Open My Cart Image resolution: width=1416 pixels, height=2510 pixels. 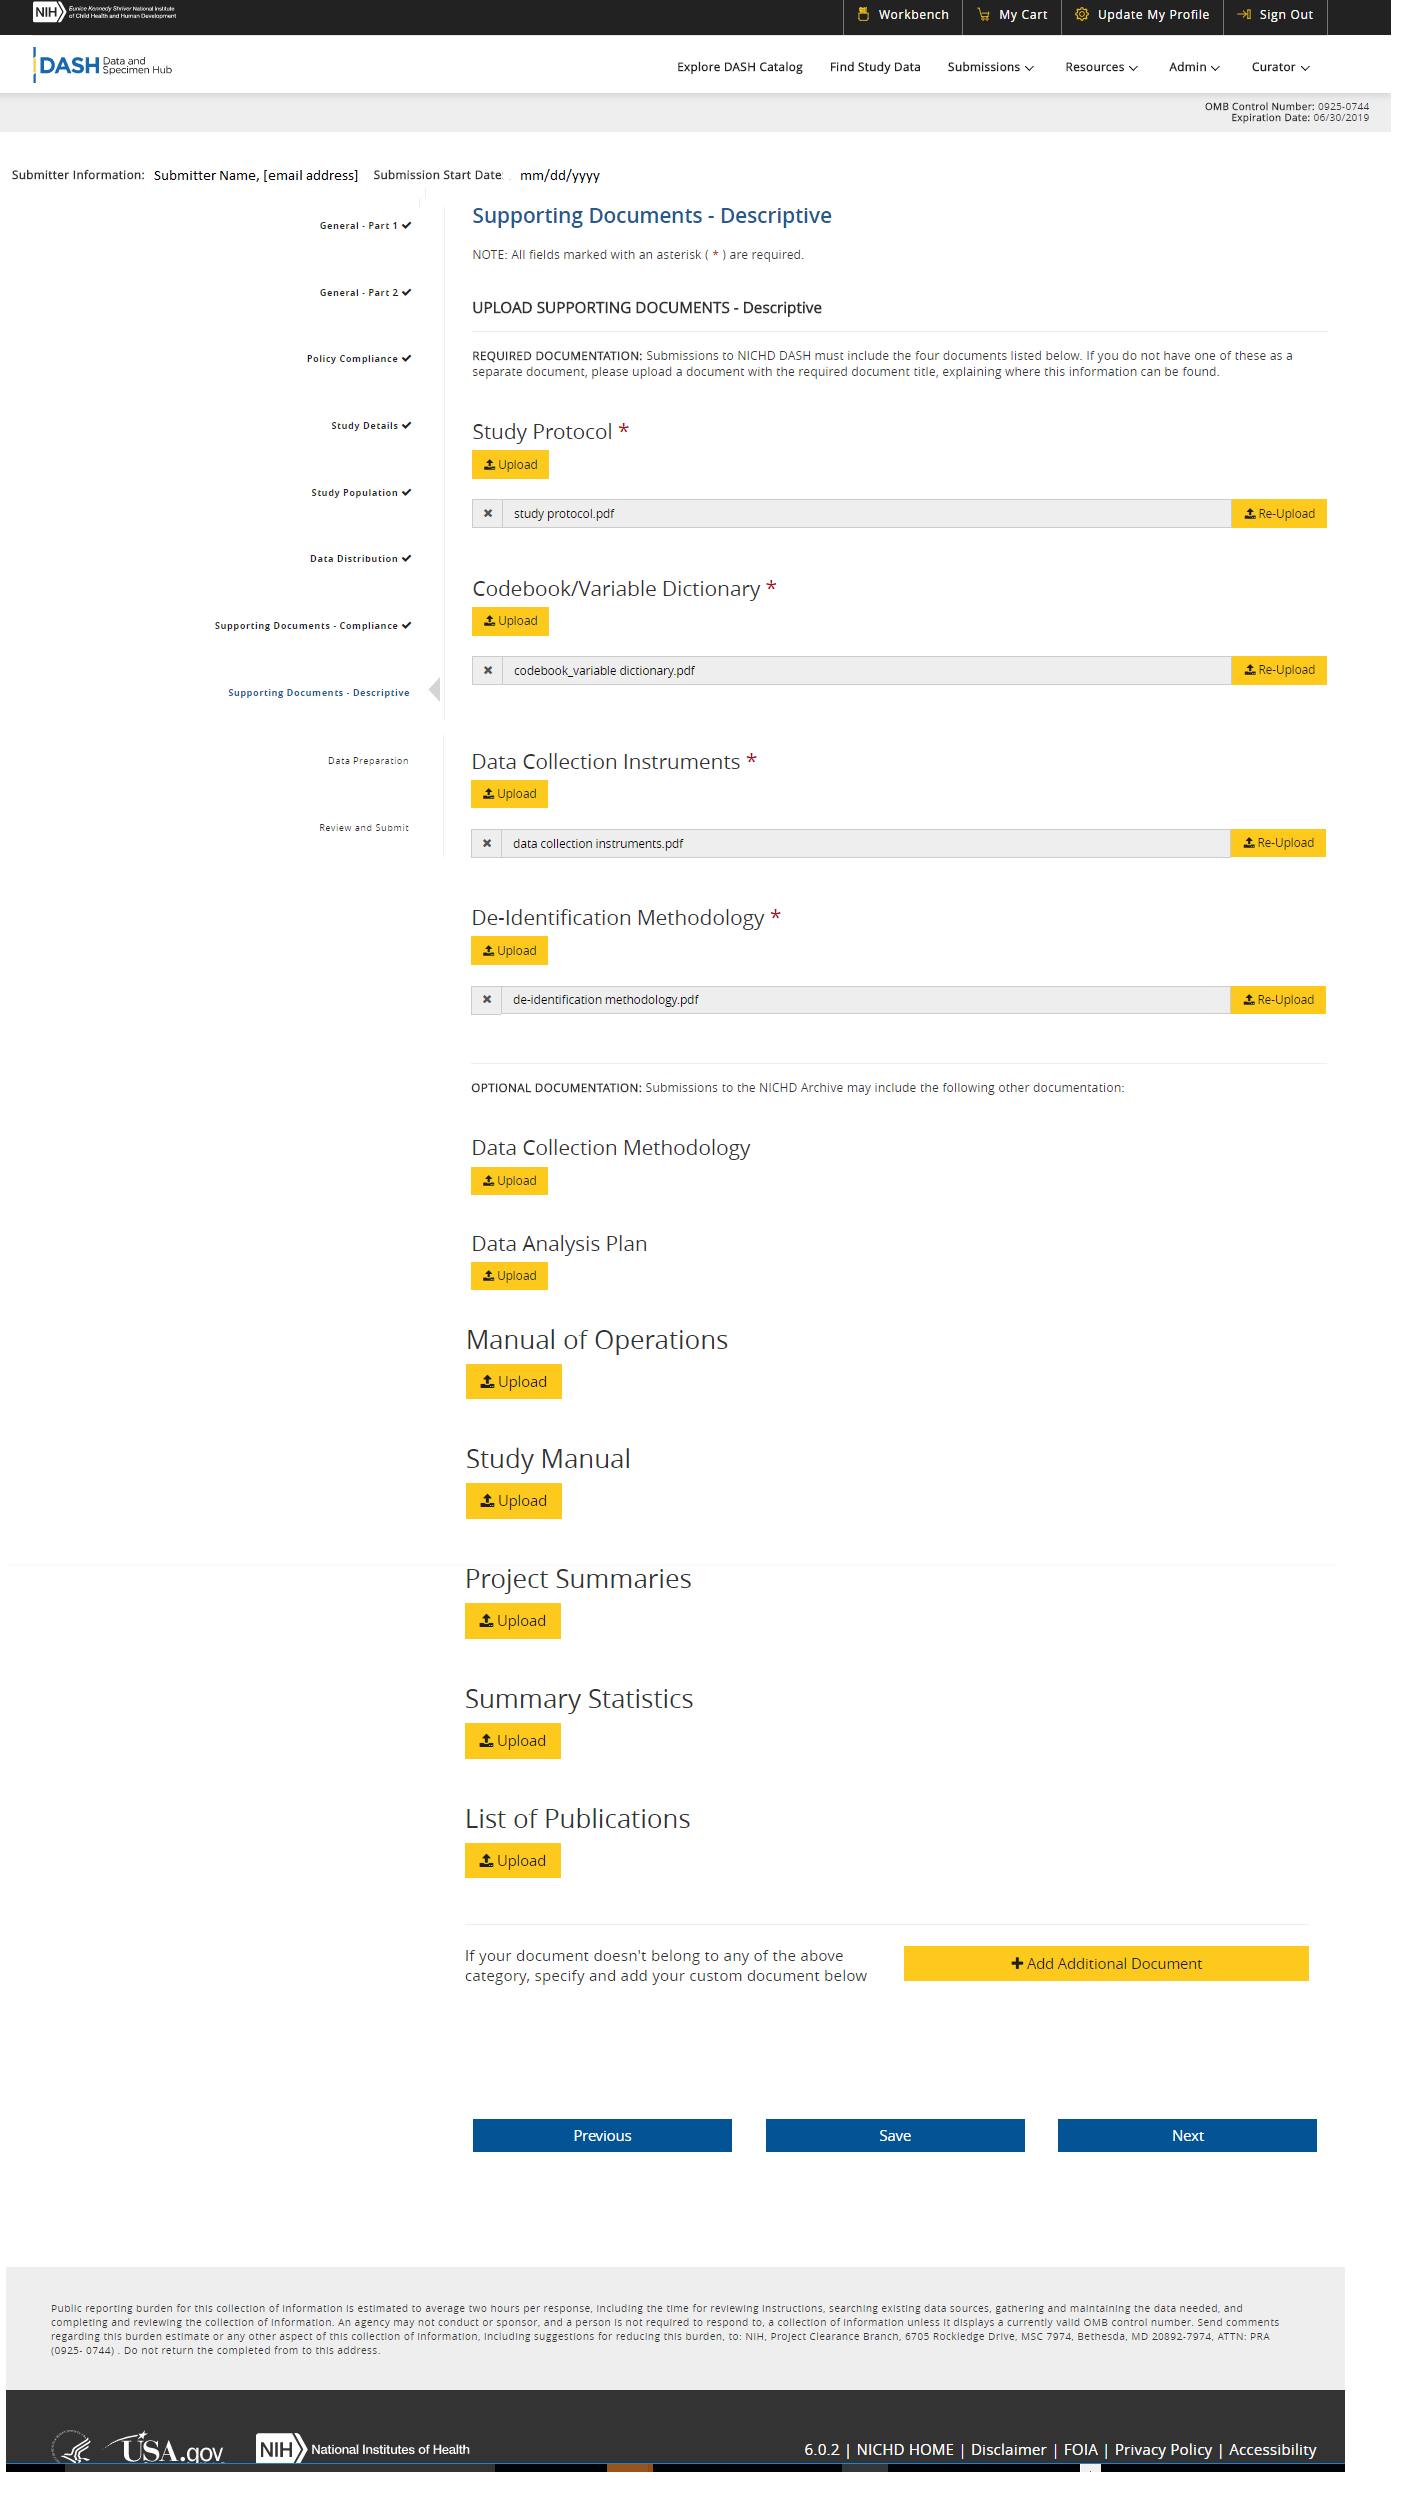click(x=1012, y=15)
